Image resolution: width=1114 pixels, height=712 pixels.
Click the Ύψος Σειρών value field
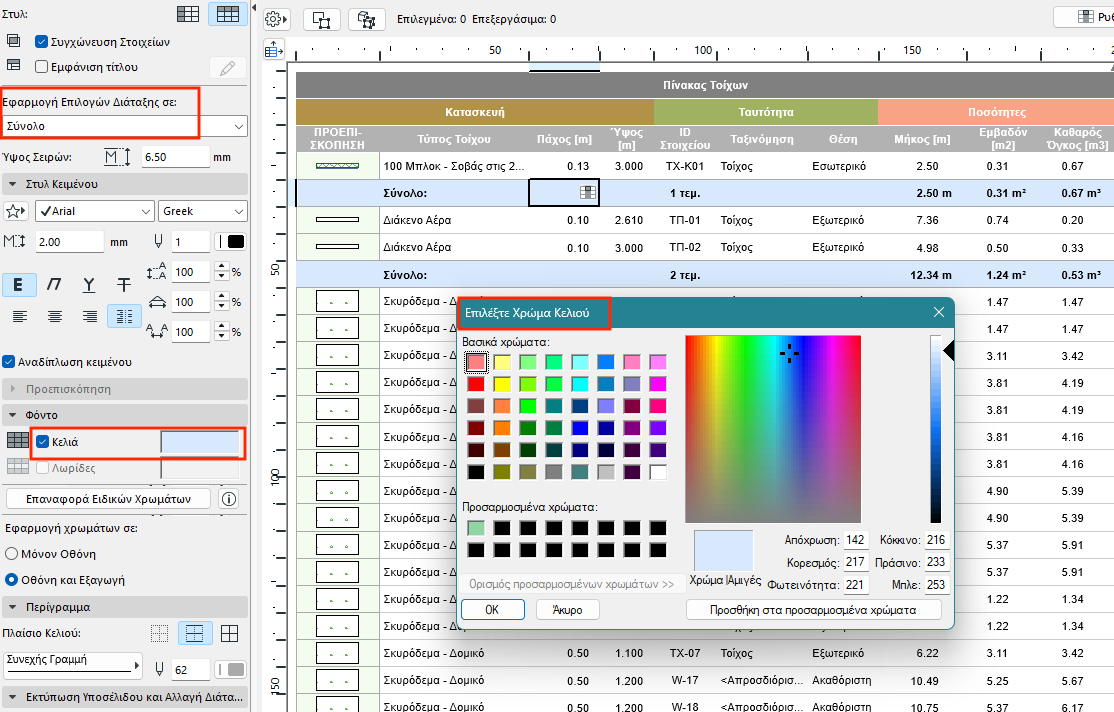tap(174, 157)
